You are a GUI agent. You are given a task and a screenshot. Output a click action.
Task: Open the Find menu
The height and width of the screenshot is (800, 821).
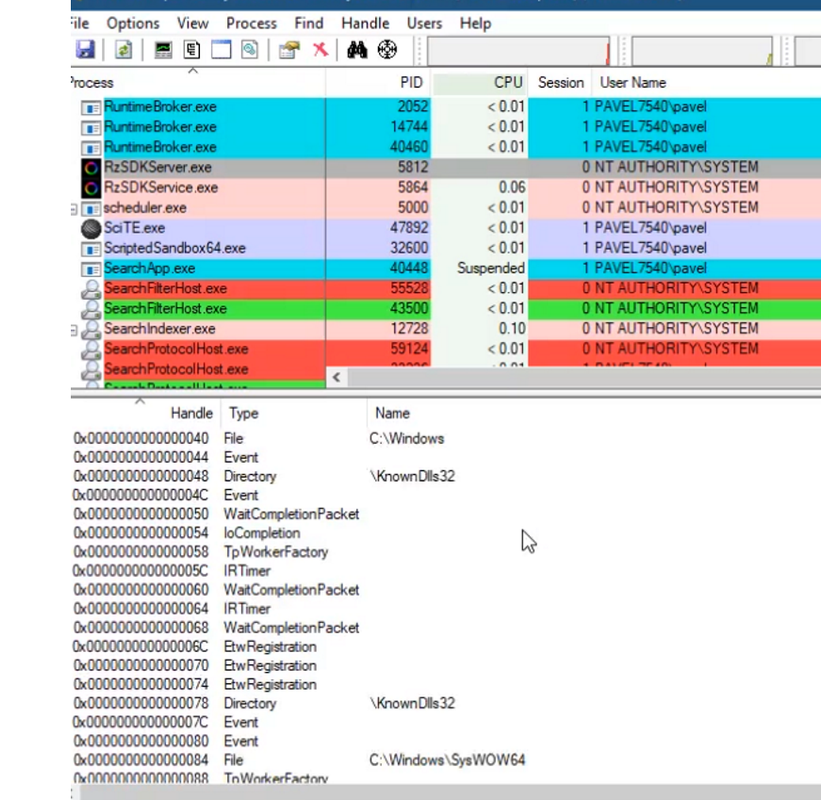pyautogui.click(x=309, y=24)
